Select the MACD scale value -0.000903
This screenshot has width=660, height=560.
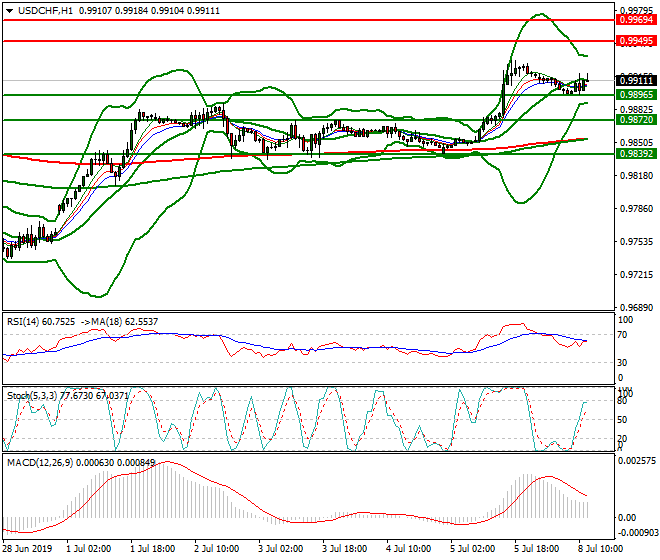(637, 533)
